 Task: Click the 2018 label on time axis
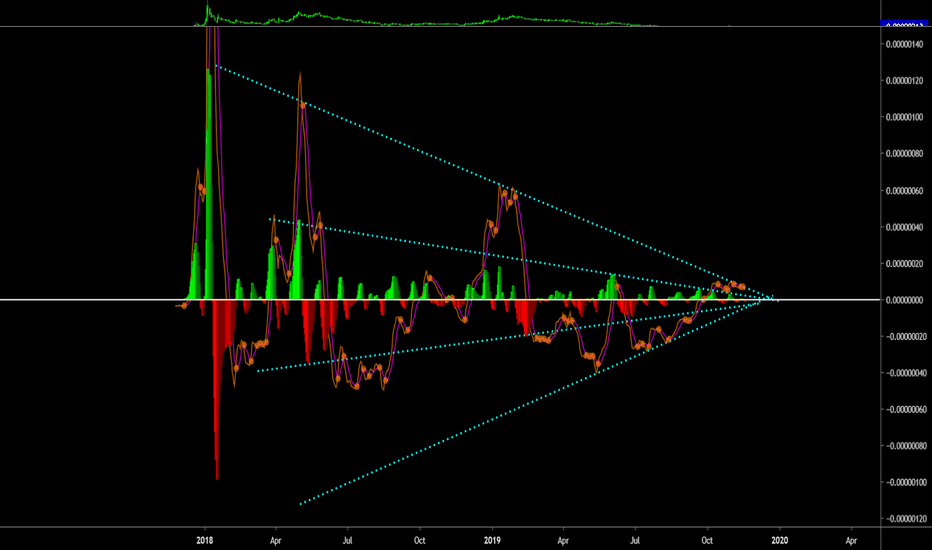coord(204,540)
